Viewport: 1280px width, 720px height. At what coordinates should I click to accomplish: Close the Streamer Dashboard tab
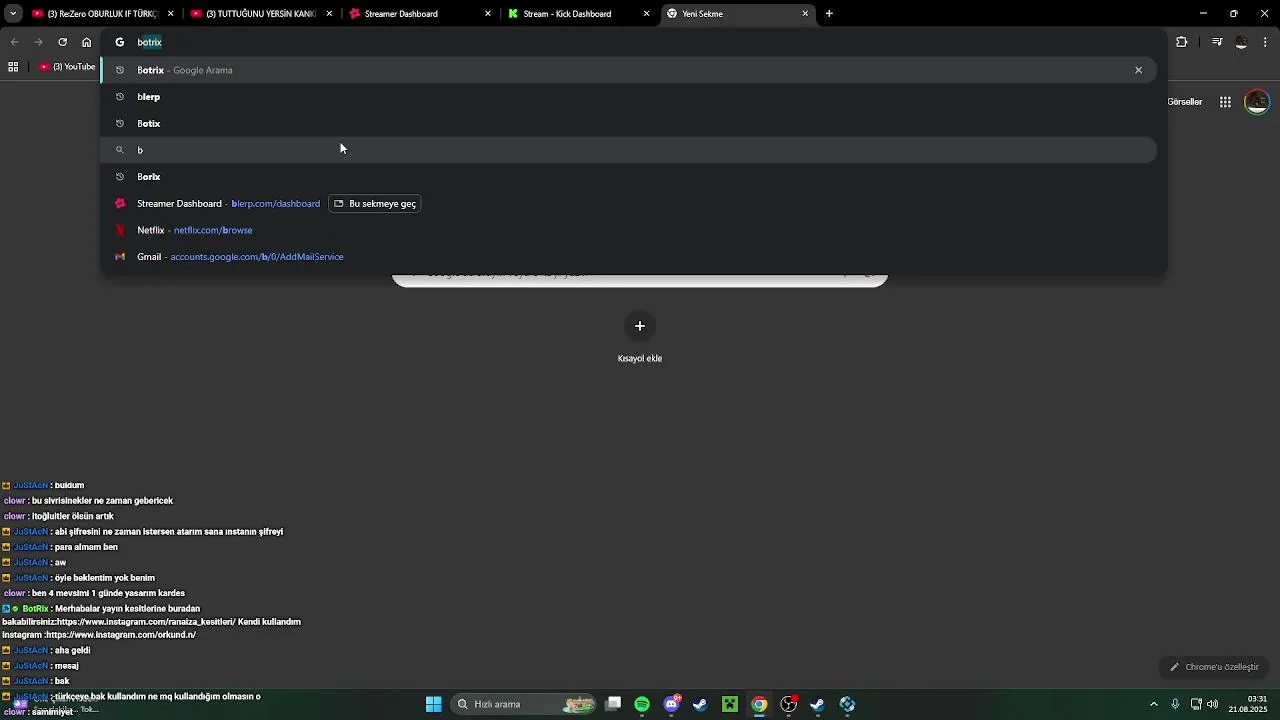pyautogui.click(x=488, y=14)
